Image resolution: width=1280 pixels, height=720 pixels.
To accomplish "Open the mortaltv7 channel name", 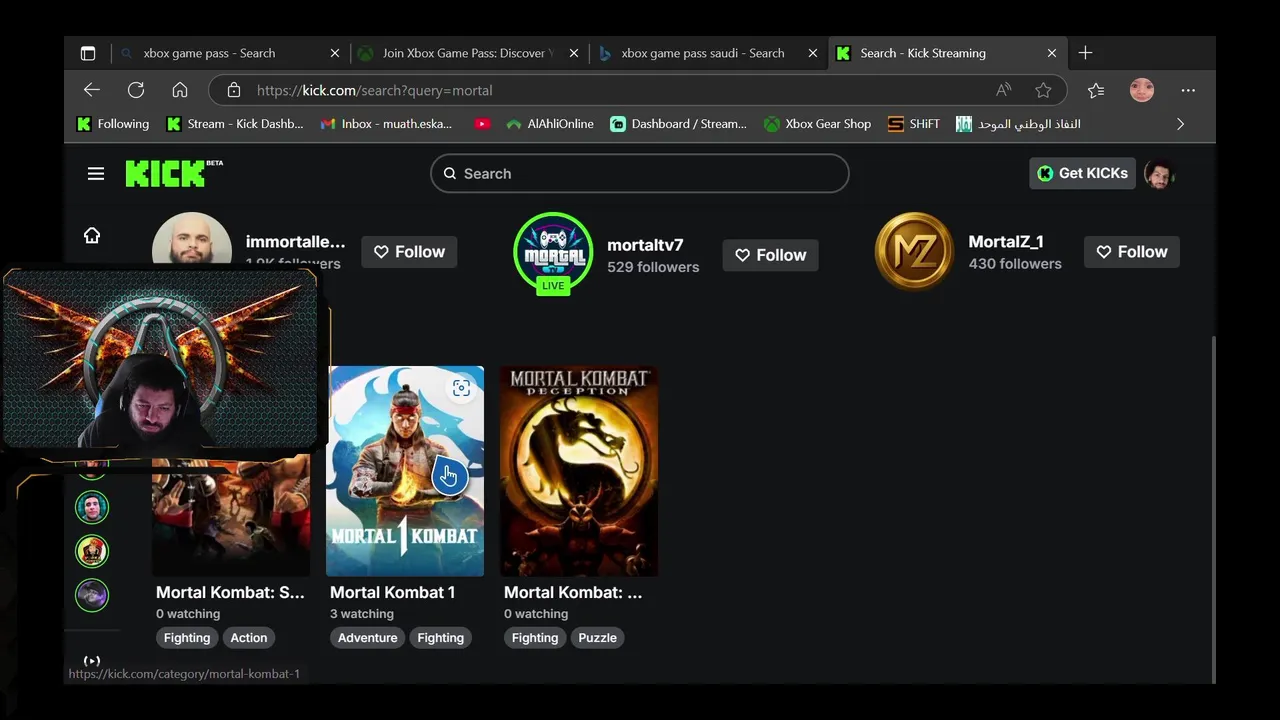I will [645, 245].
